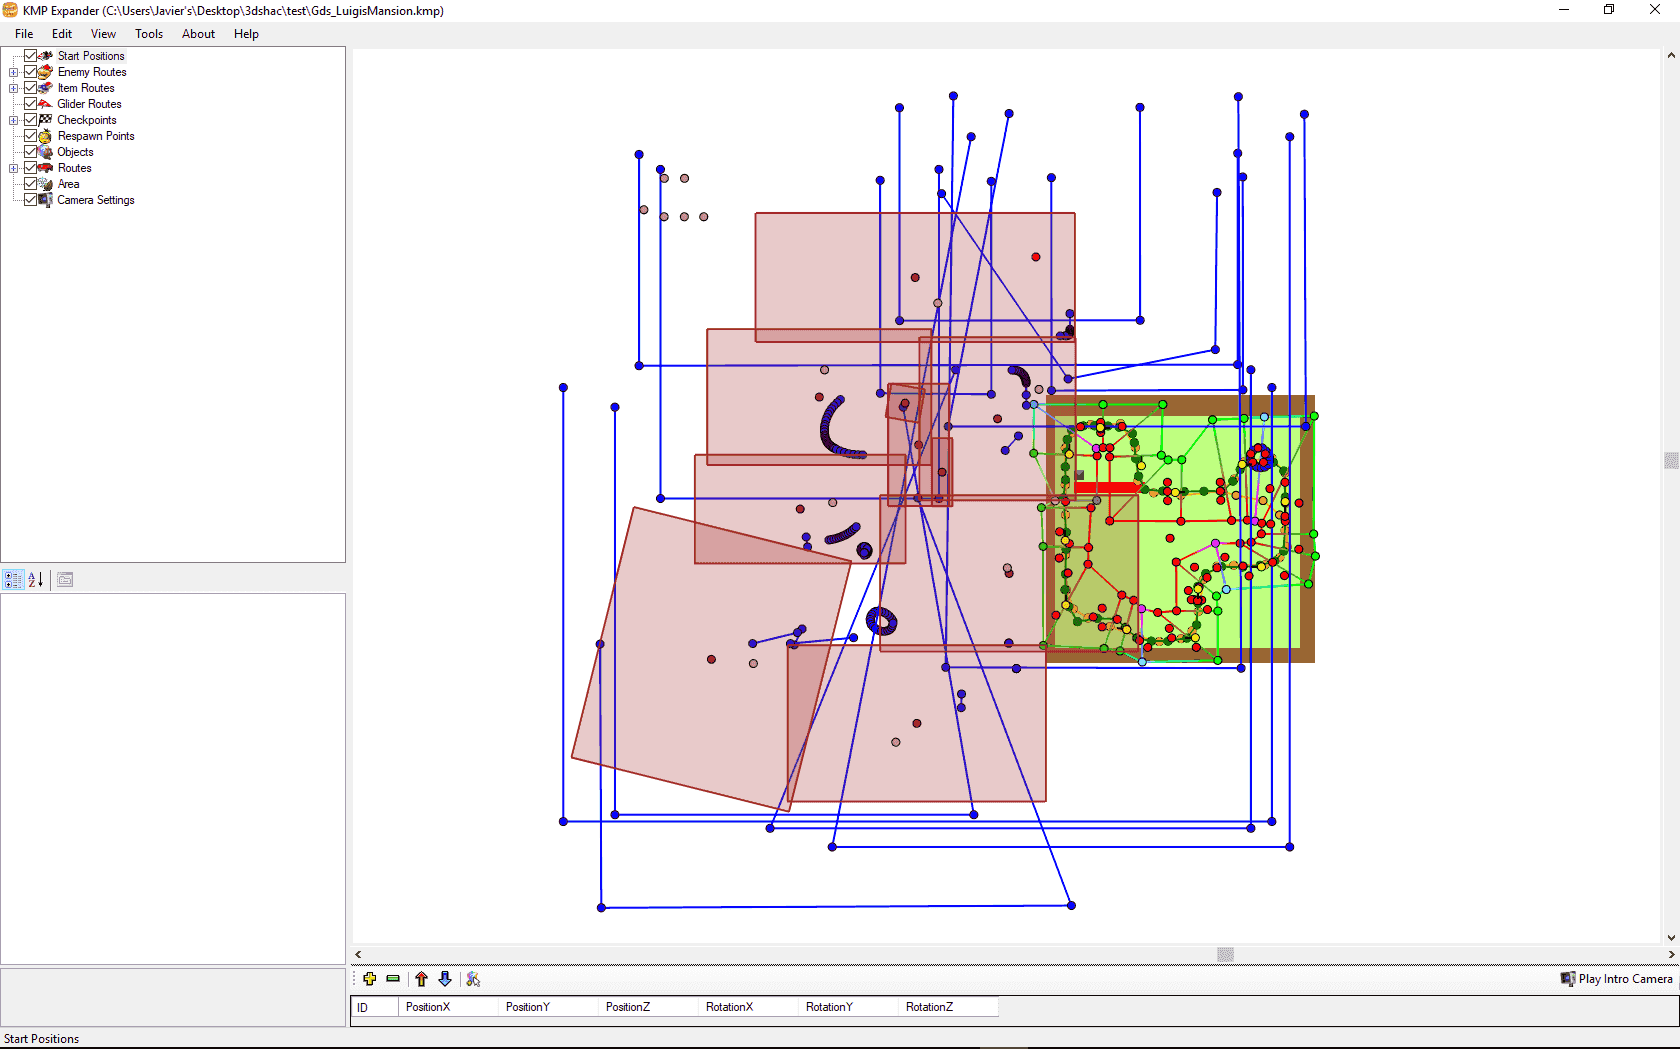Click the KMP Expander title bar app icon

tap(10, 10)
